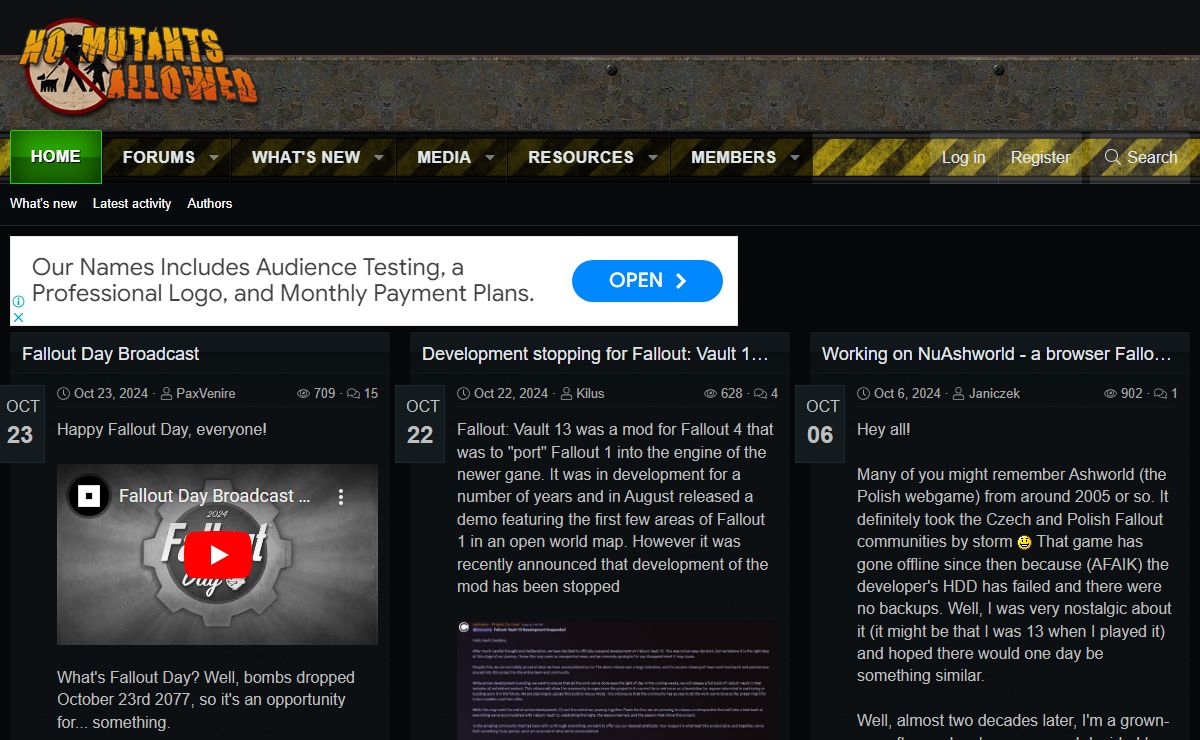Click the OPEN button in the ad
This screenshot has width=1200, height=740.
click(647, 281)
